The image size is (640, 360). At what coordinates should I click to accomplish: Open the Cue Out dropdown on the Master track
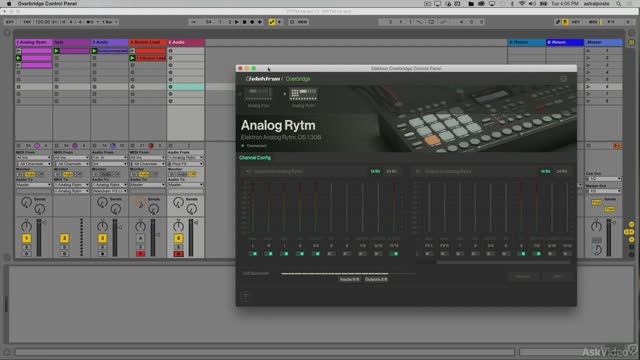(603, 179)
